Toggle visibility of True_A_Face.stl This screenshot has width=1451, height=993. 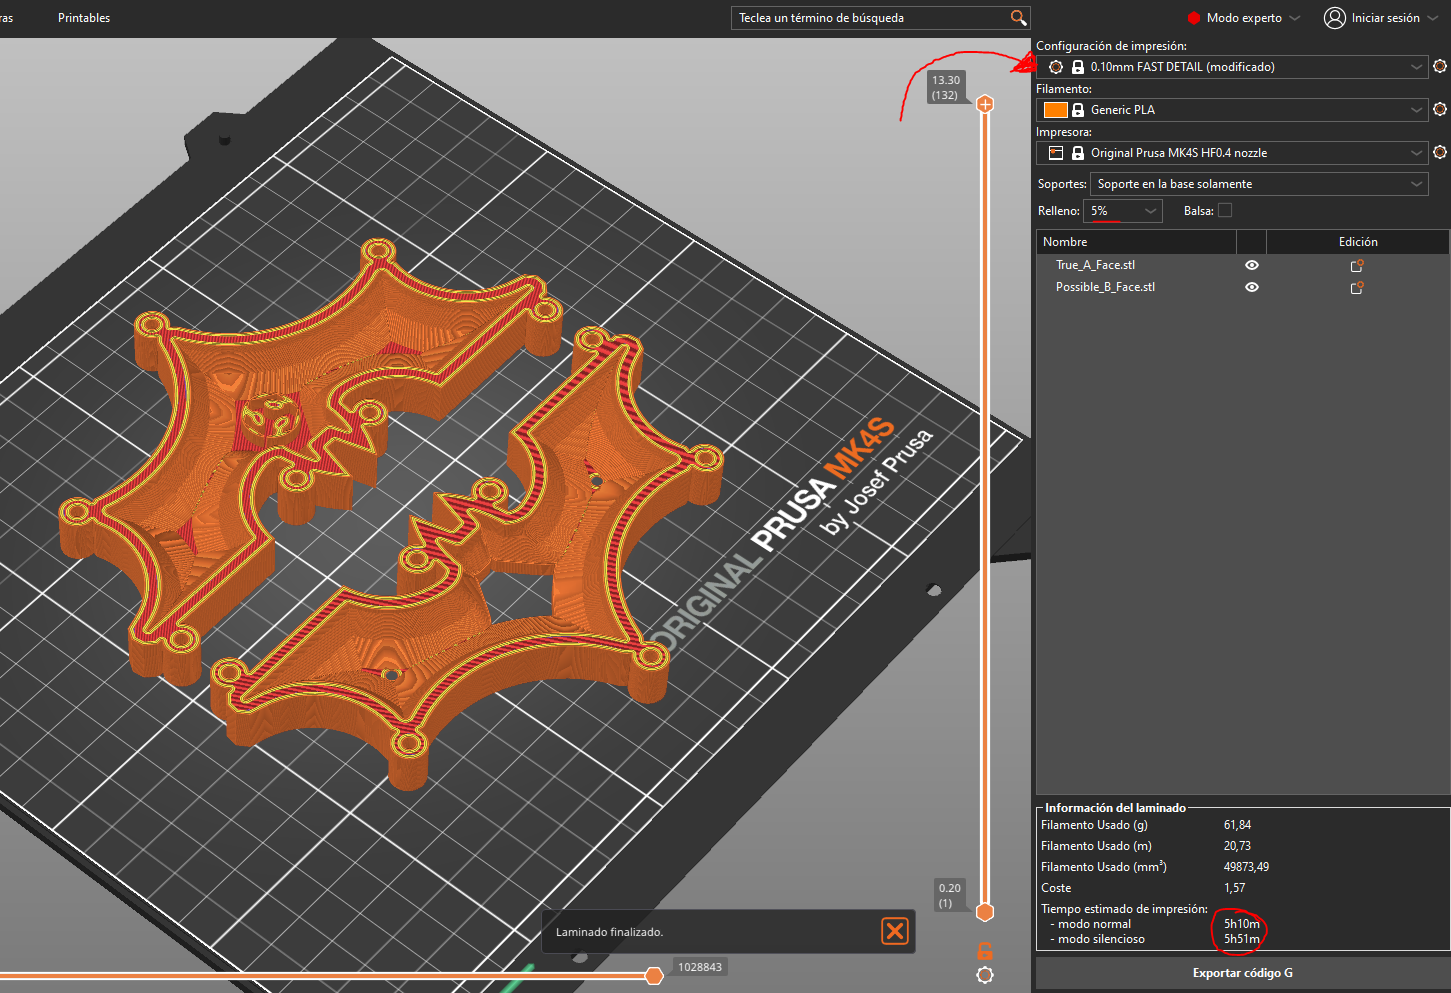pyautogui.click(x=1252, y=265)
